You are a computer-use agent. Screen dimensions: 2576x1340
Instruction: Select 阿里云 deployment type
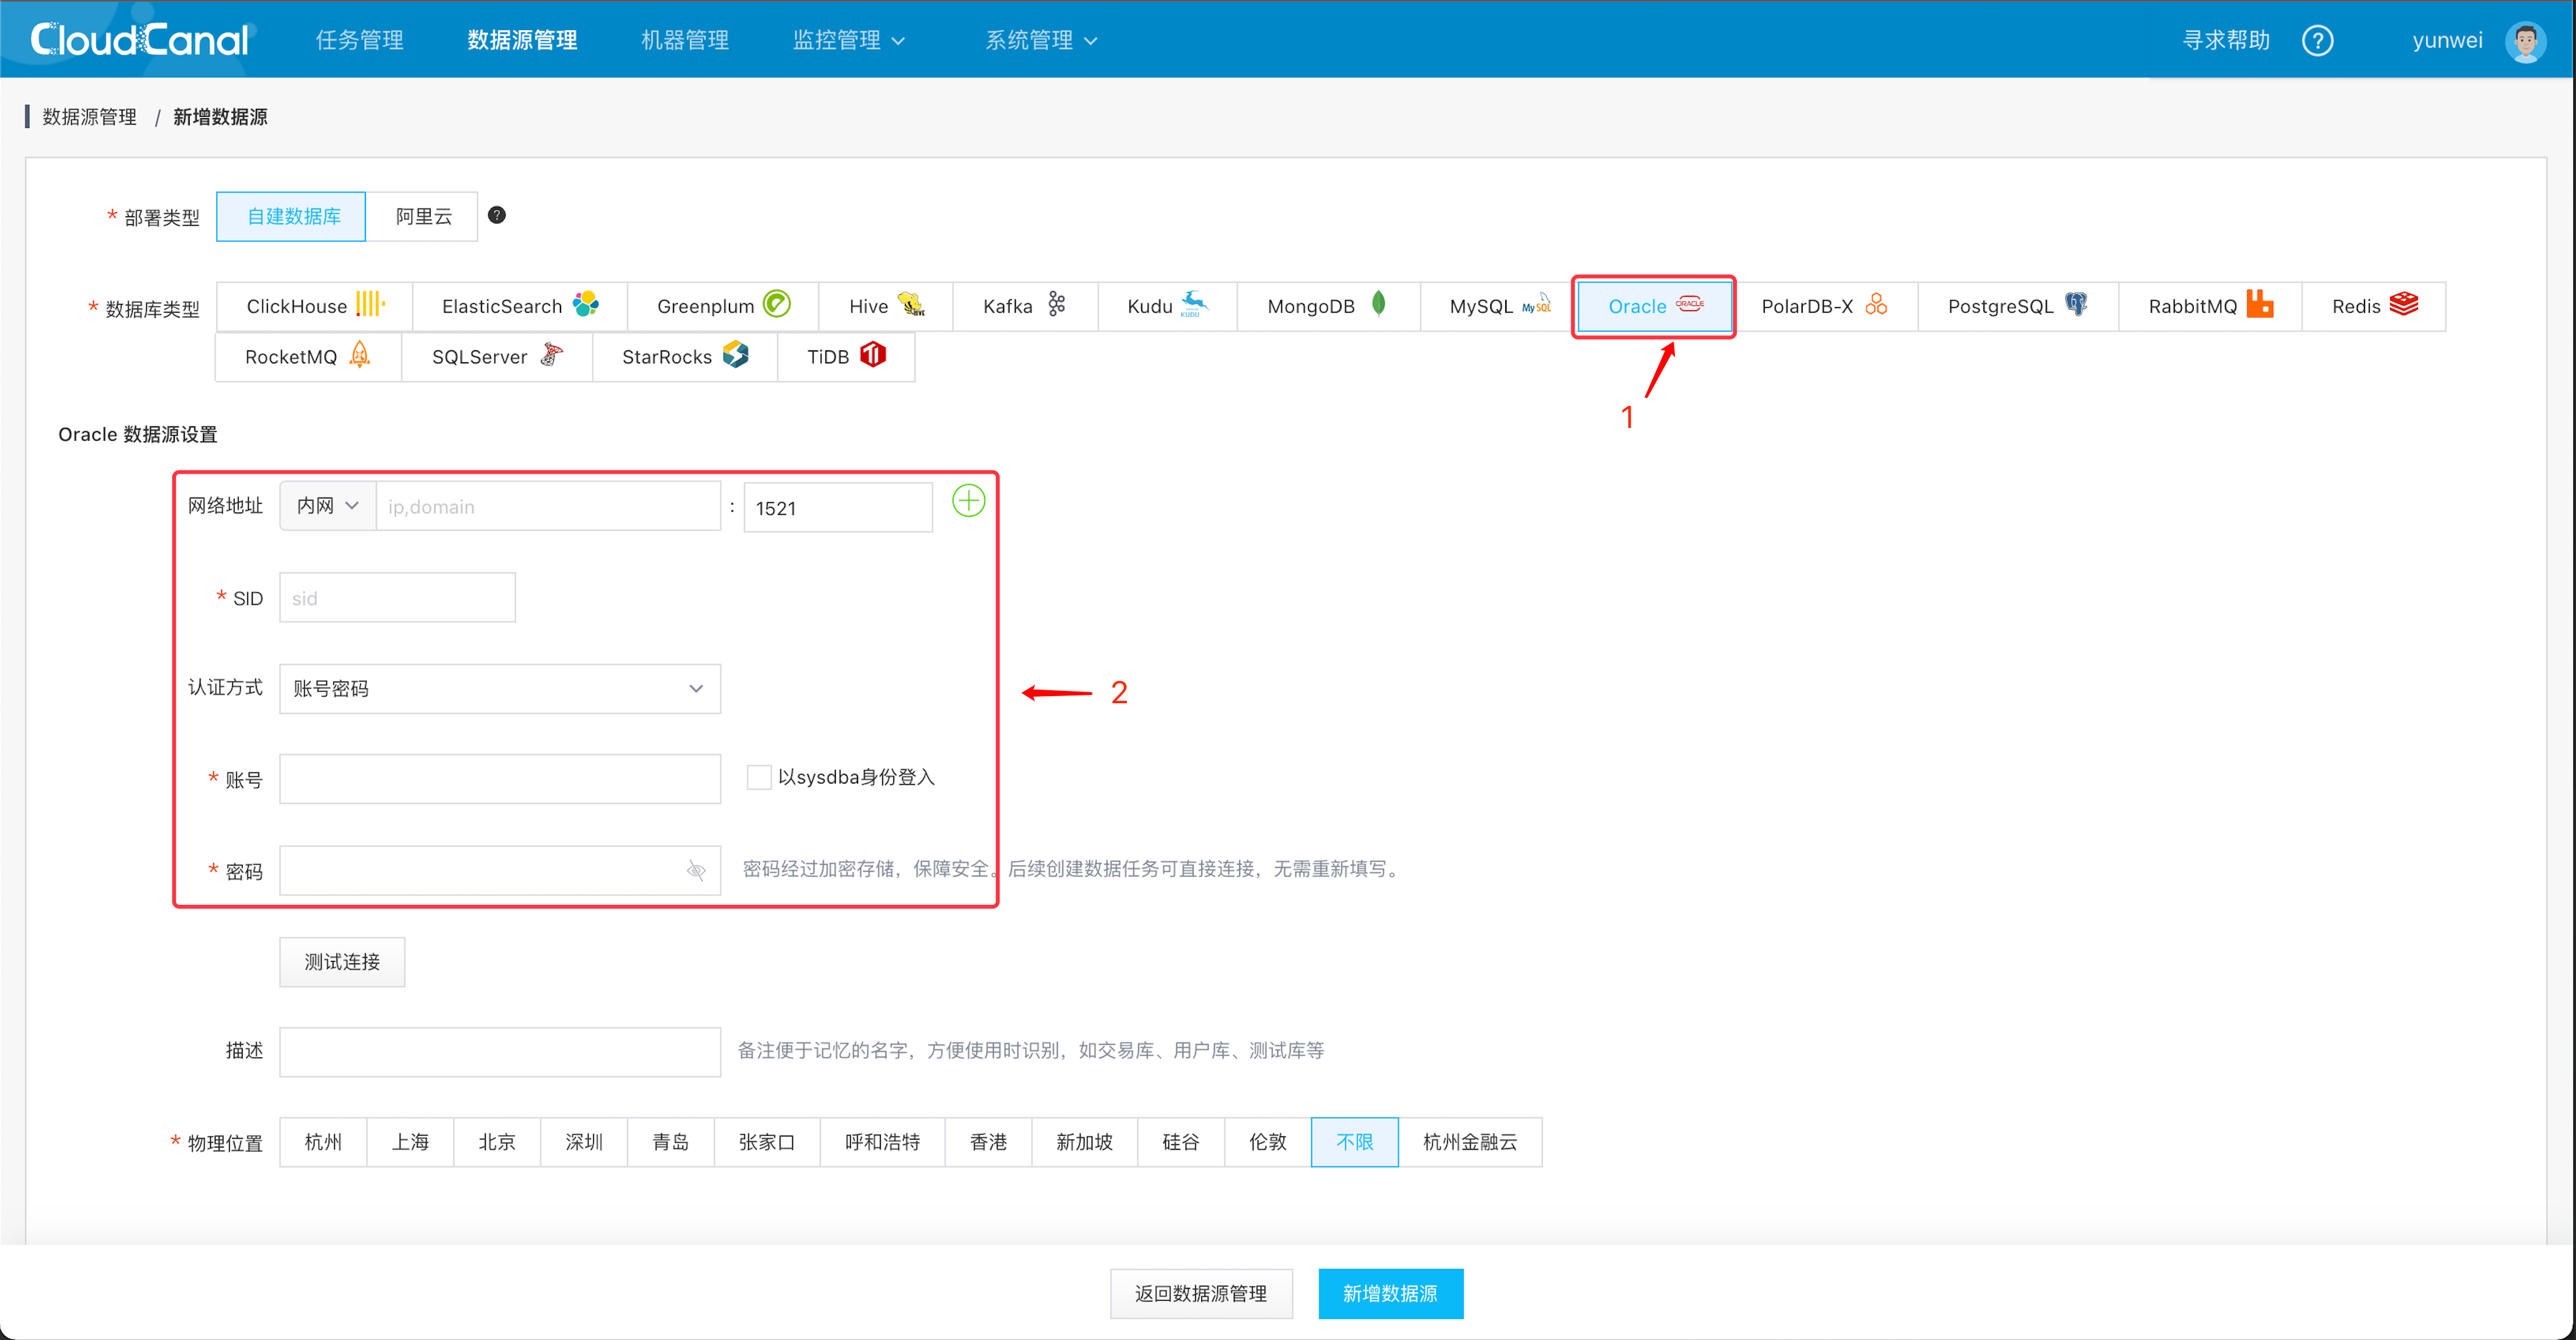423,216
